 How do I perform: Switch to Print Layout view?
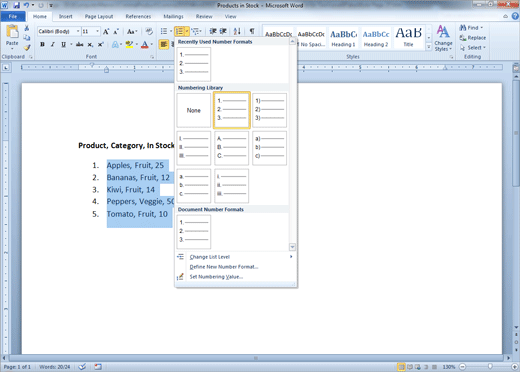402,367
